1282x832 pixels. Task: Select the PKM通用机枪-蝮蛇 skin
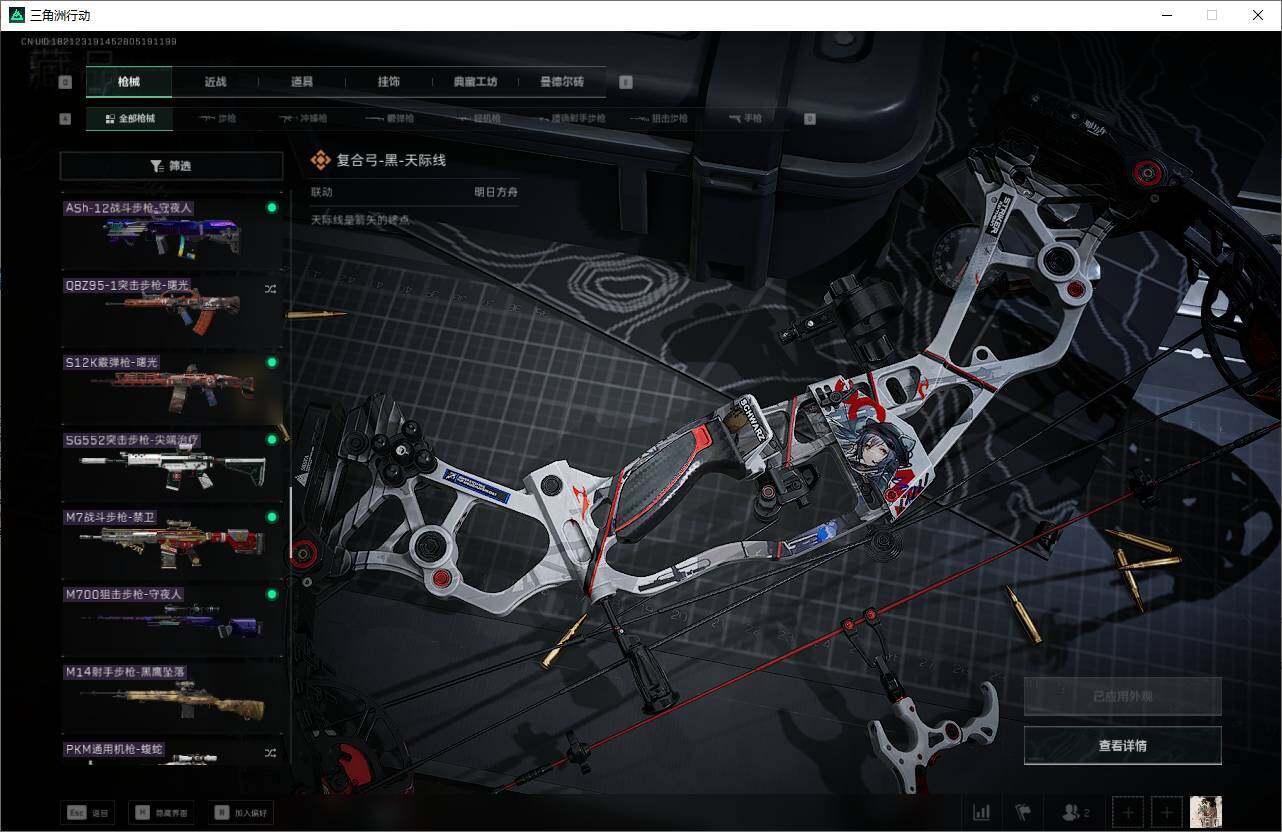coord(172,752)
